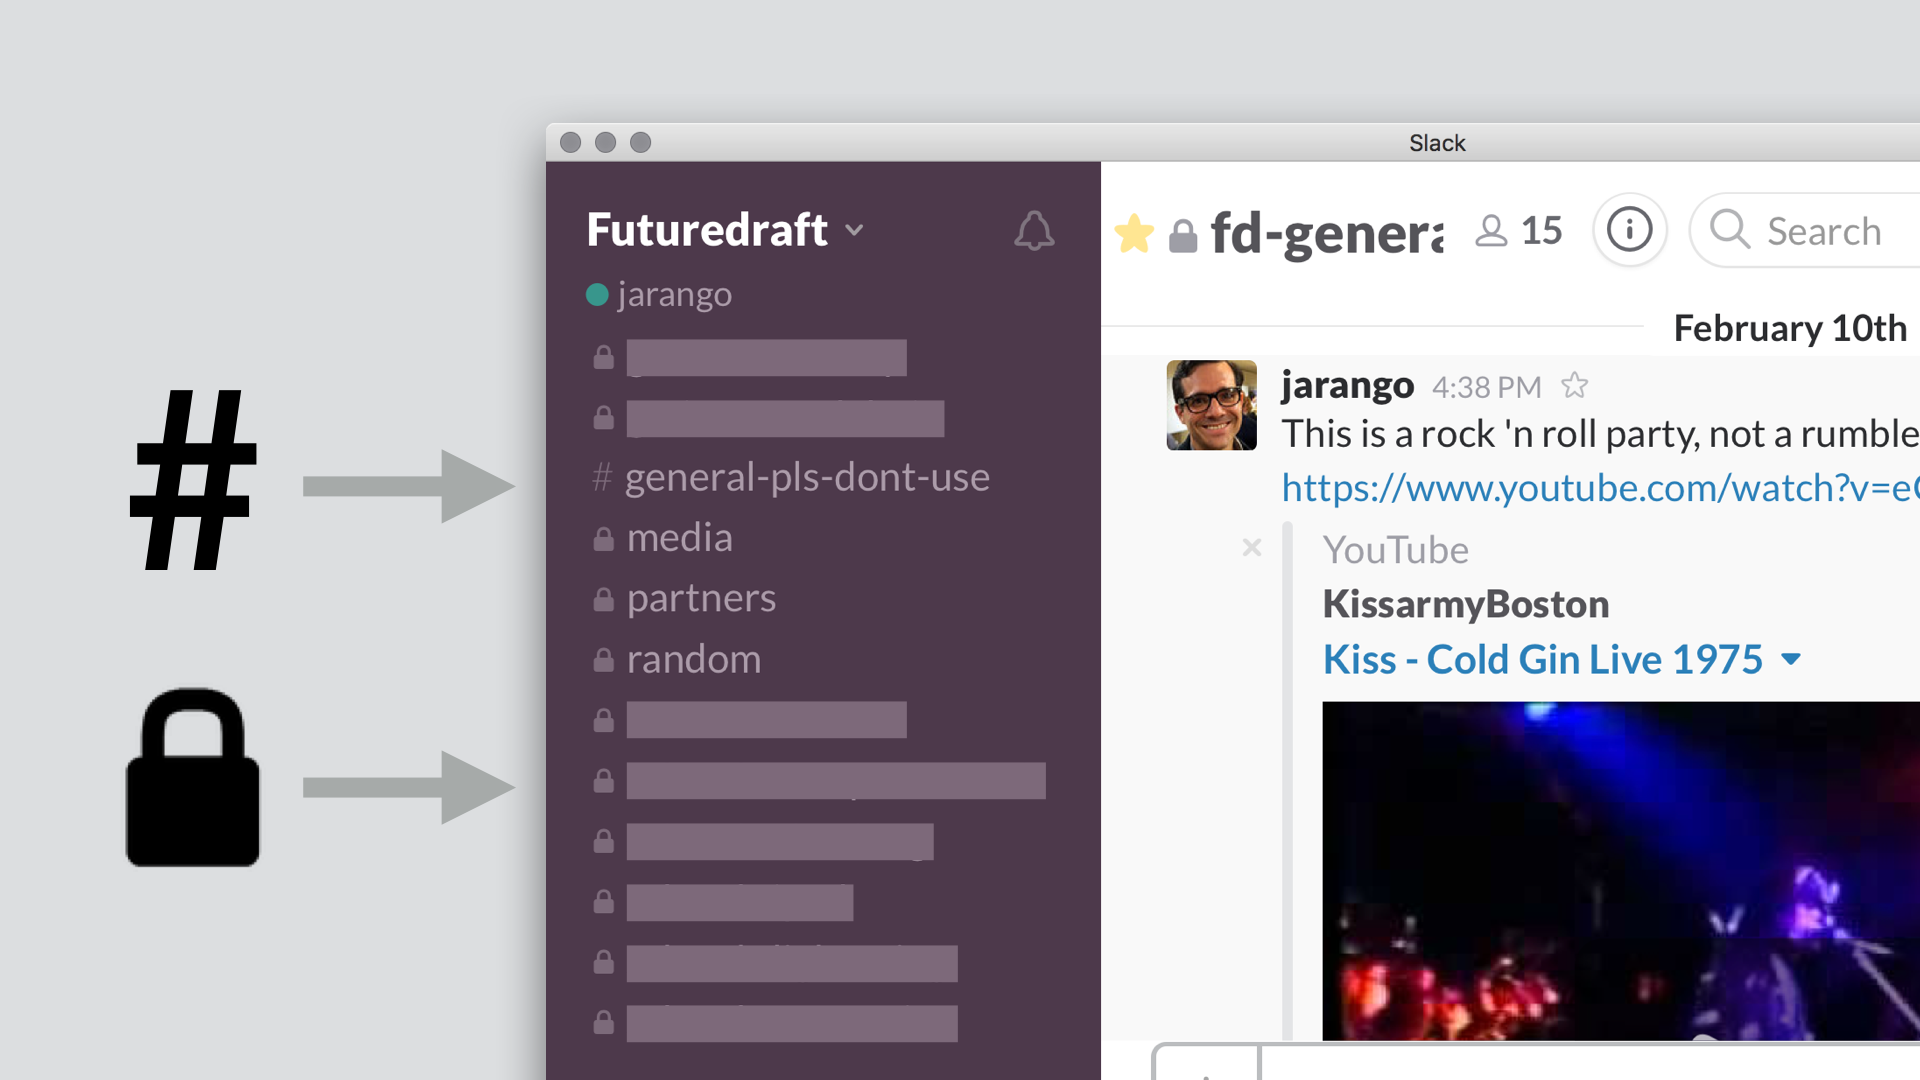This screenshot has height=1080, width=1920.
Task: Select the media private channel
Action: (679, 538)
